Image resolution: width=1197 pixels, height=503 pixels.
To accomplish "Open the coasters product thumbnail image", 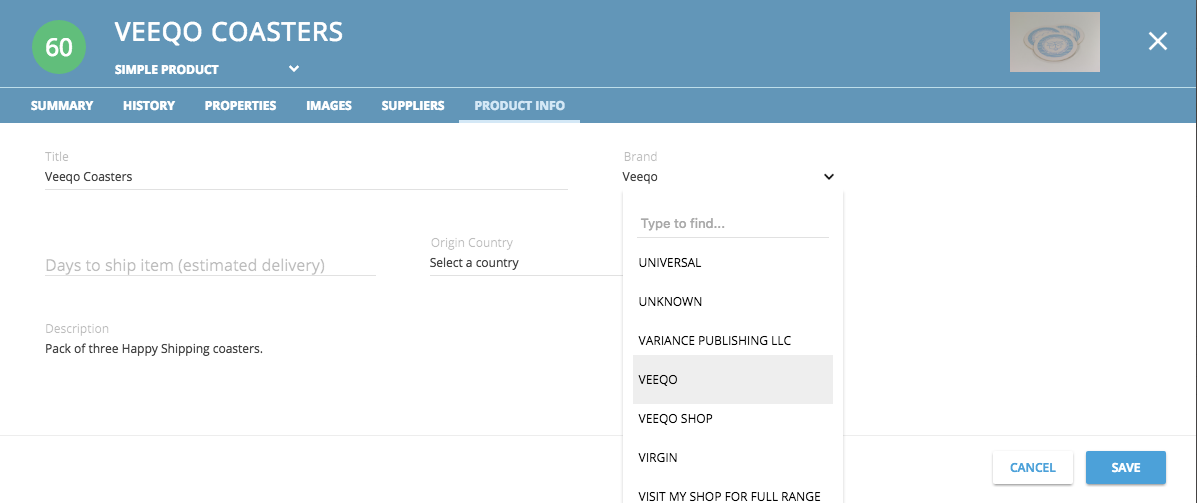I will [x=1054, y=42].
